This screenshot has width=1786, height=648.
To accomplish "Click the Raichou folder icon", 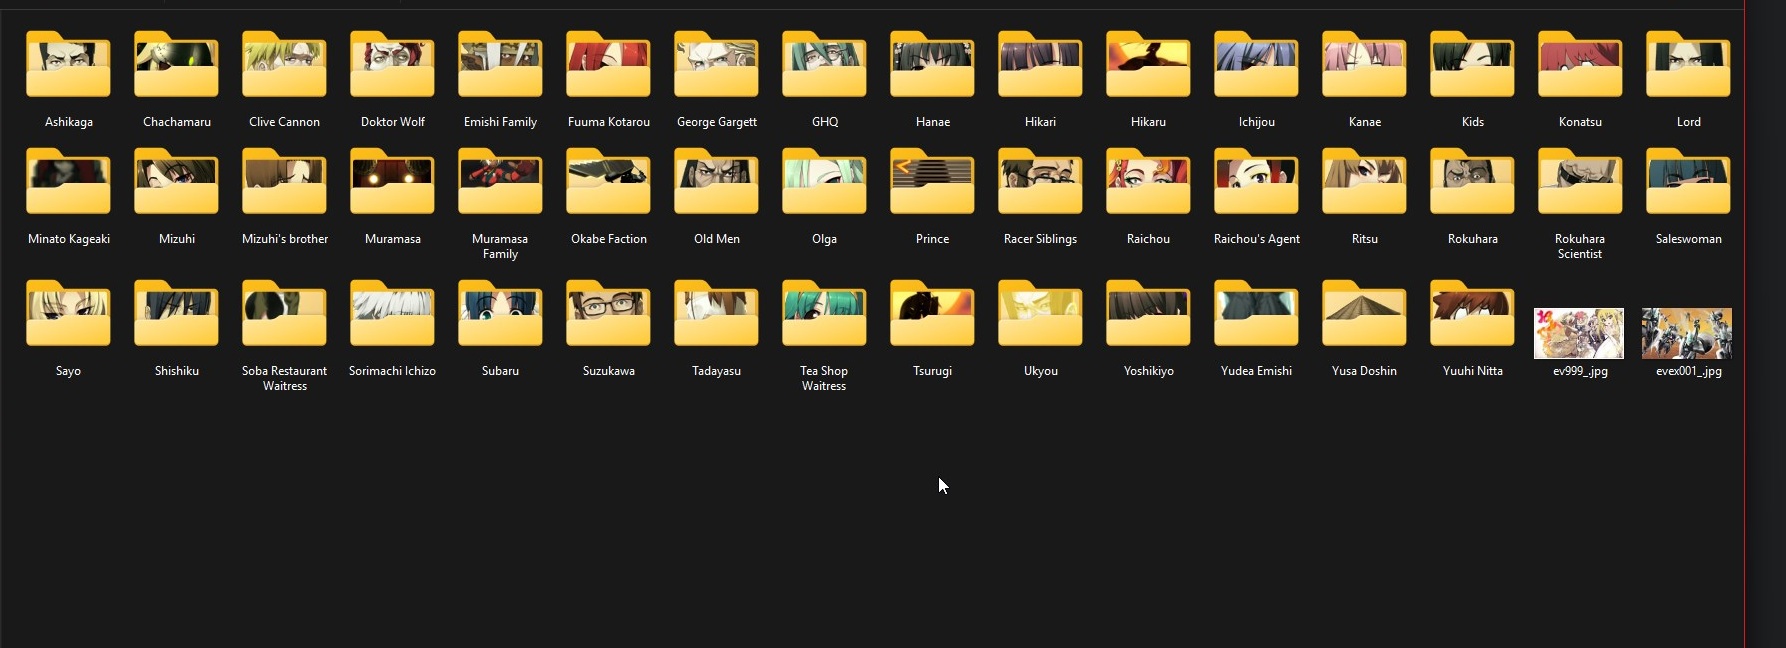I will point(1148,181).
